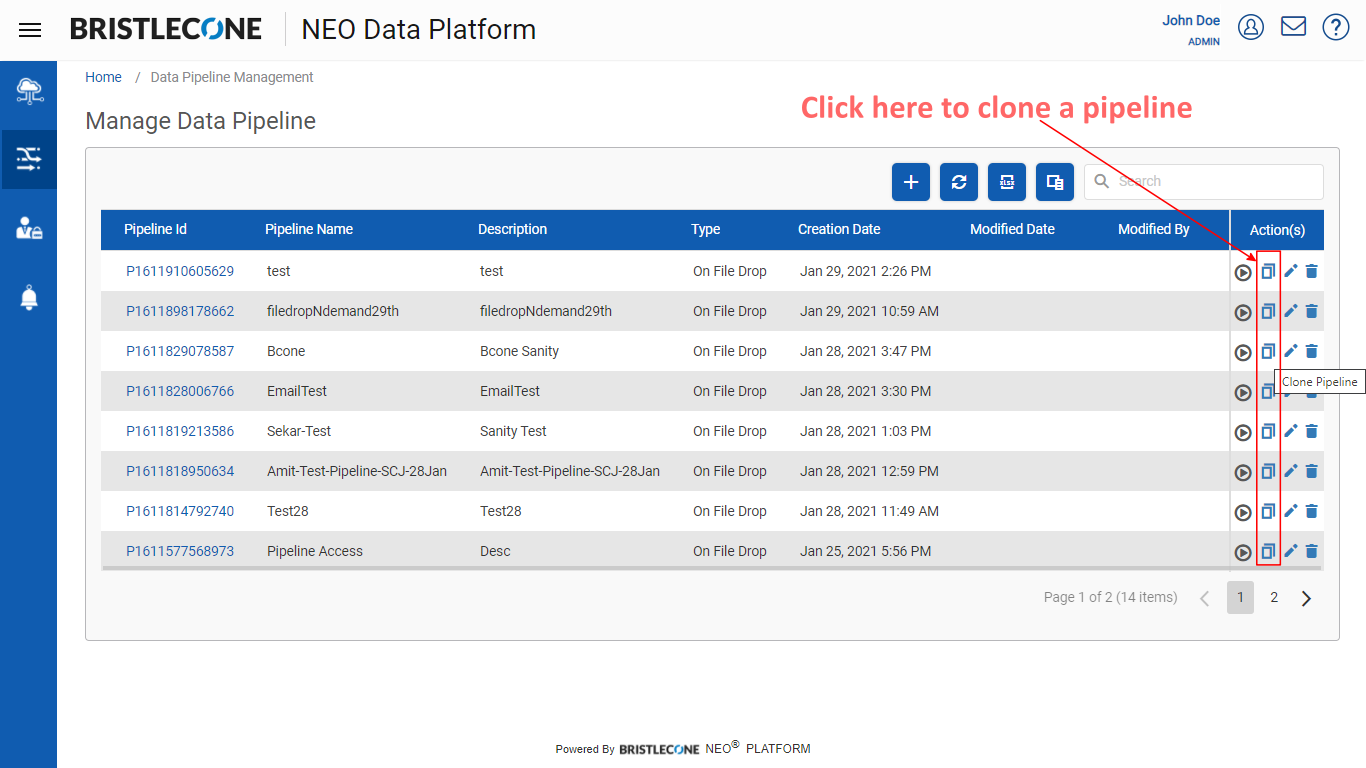
Task: Sort by Creation Date column header
Action: tap(839, 229)
